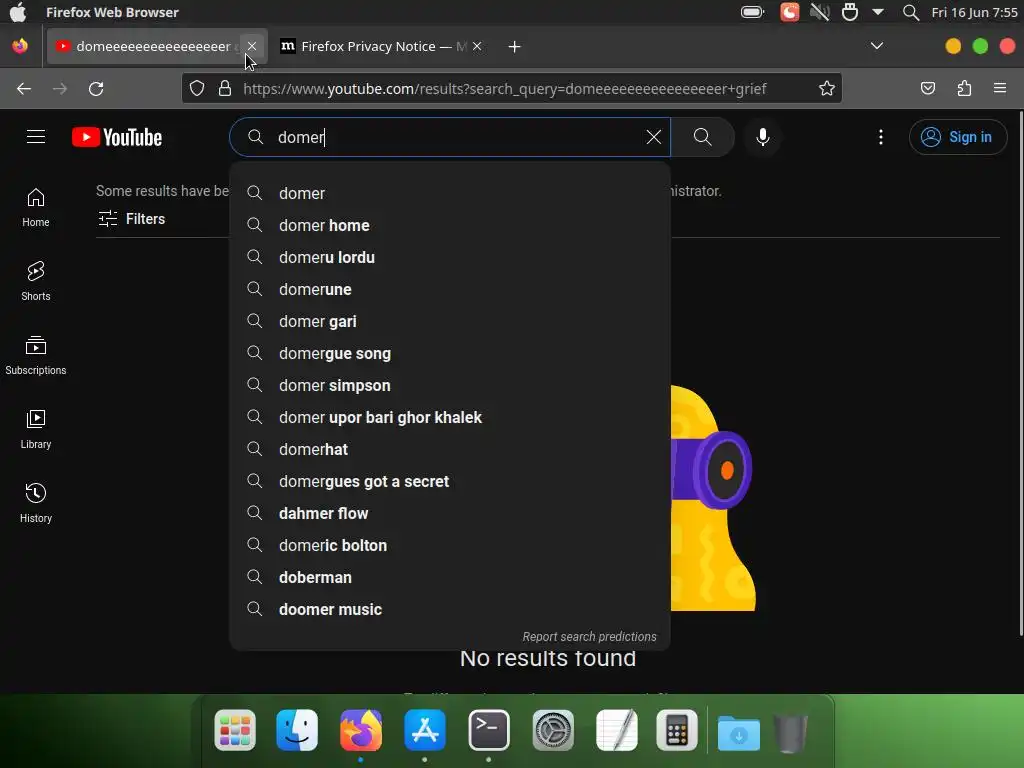Open the Downloads folder in the dock
The height and width of the screenshot is (768, 1024).
click(739, 733)
